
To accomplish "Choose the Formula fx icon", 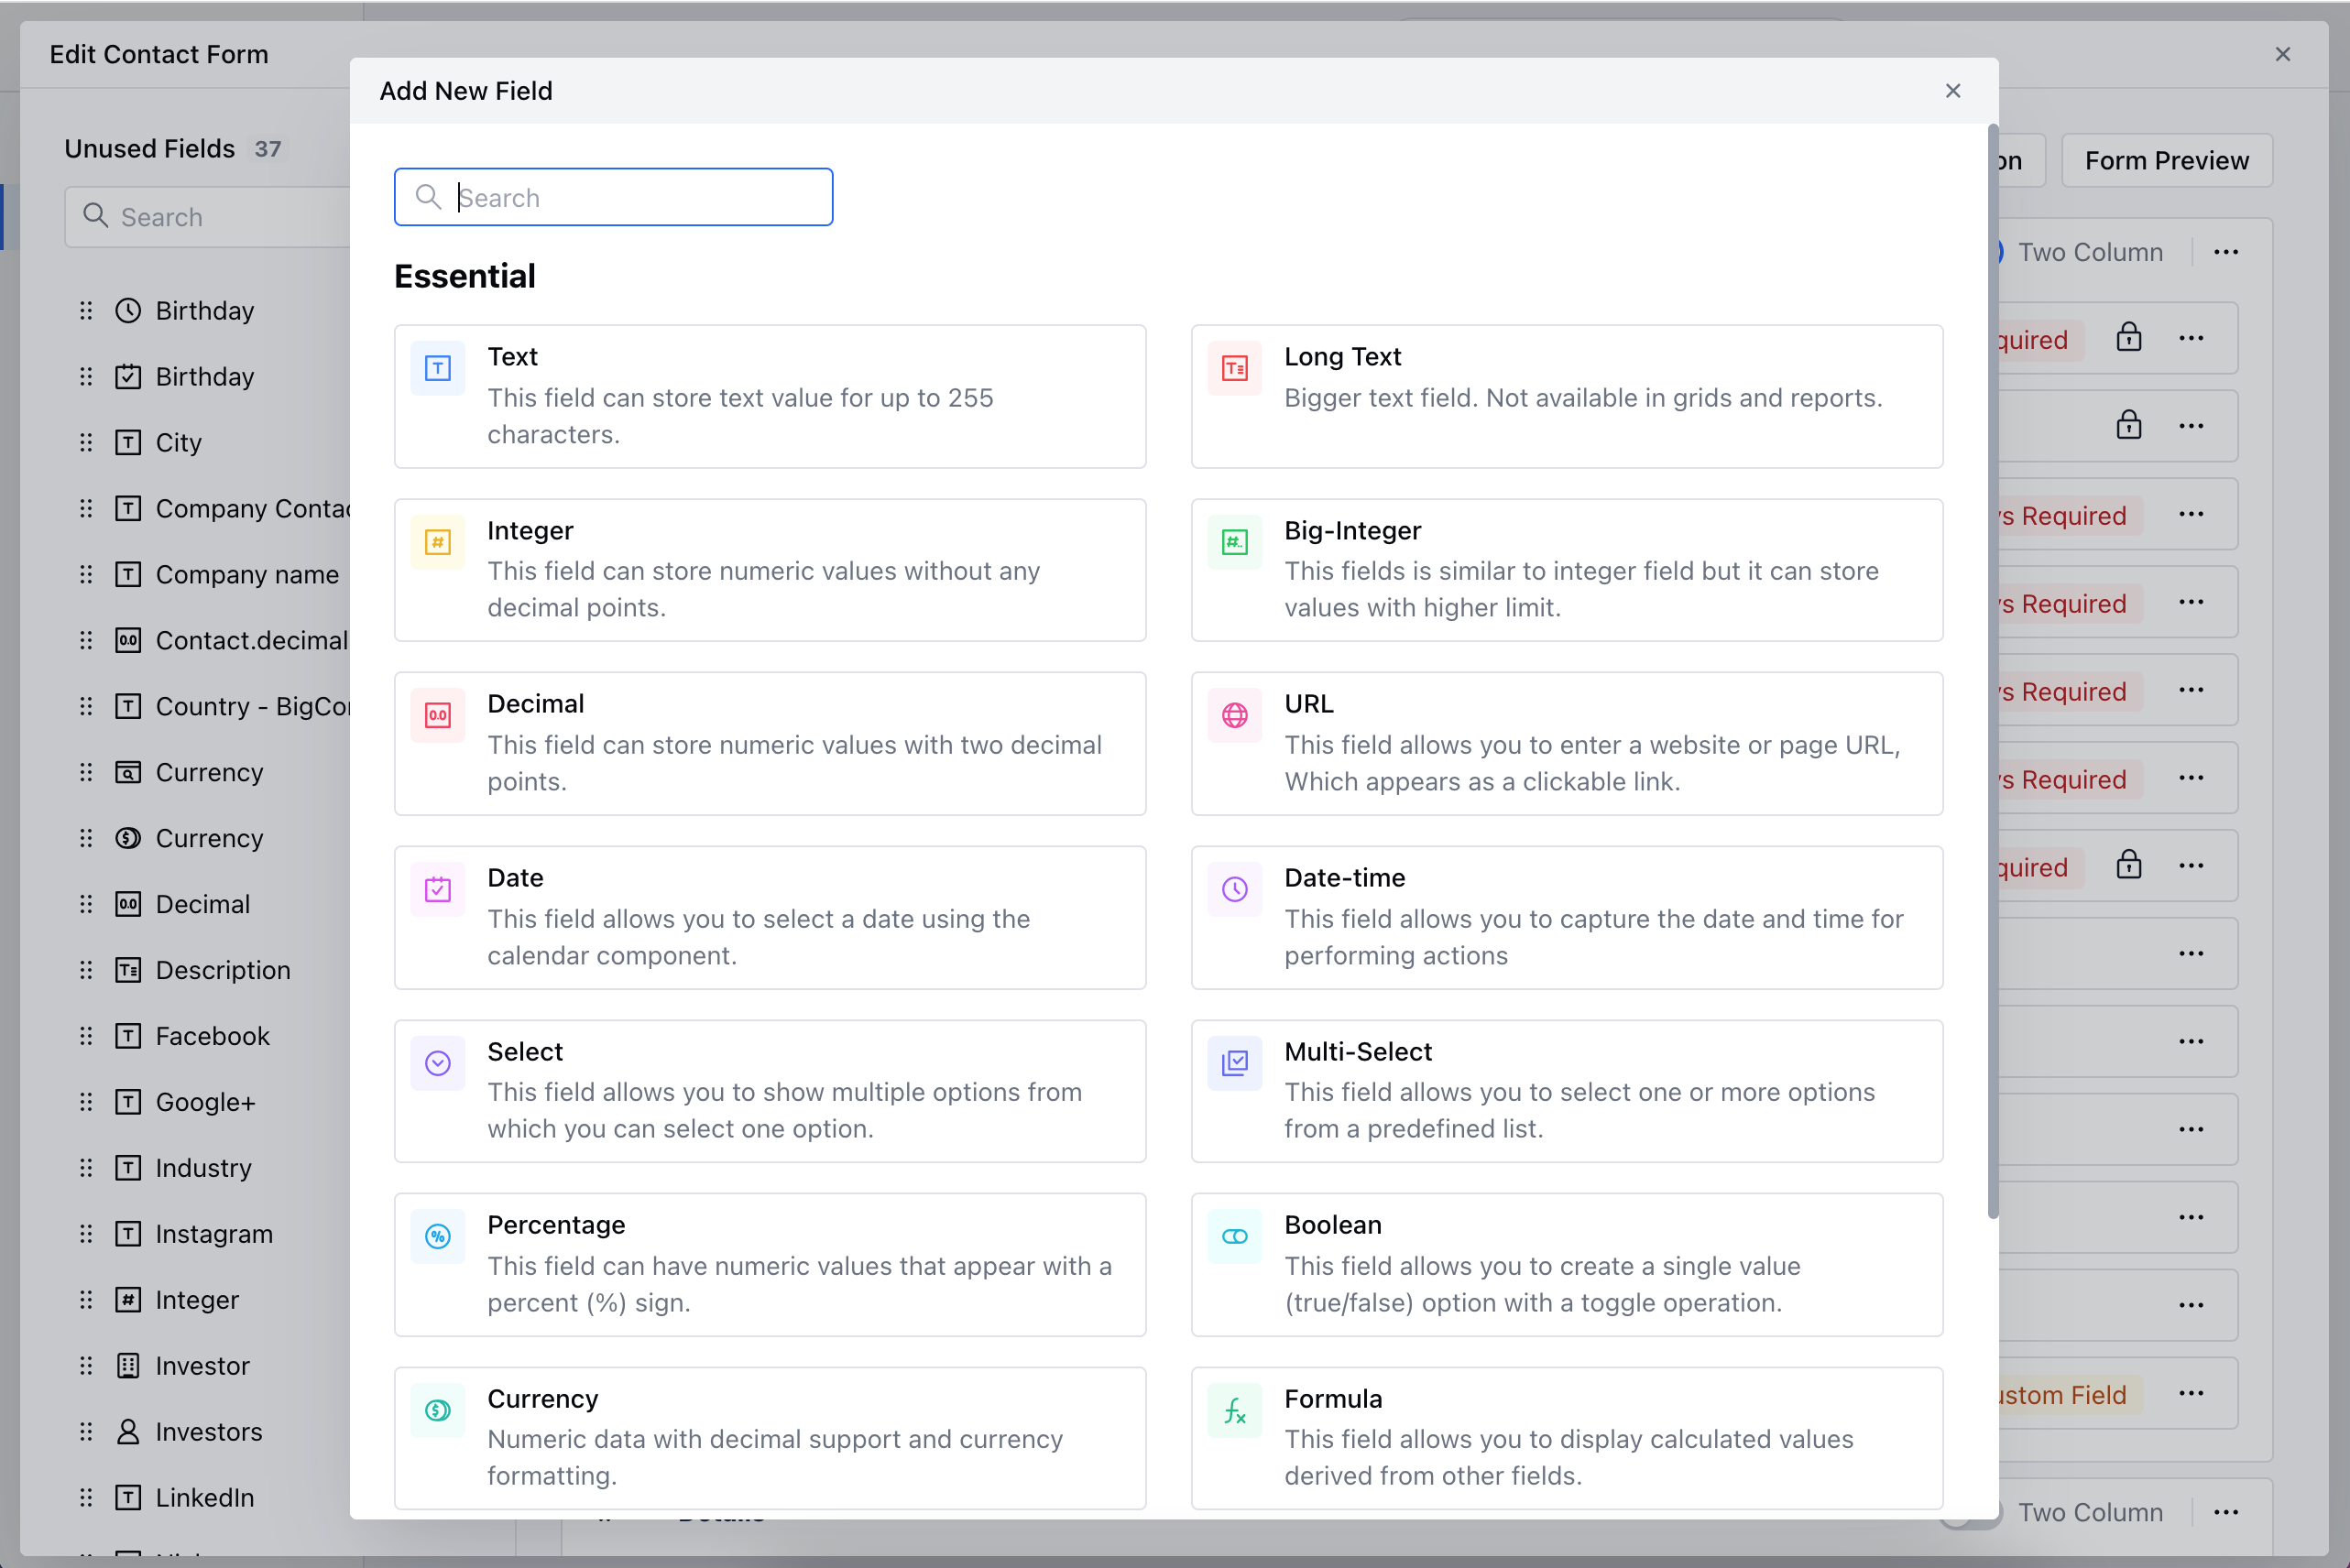I will pos(1234,1410).
